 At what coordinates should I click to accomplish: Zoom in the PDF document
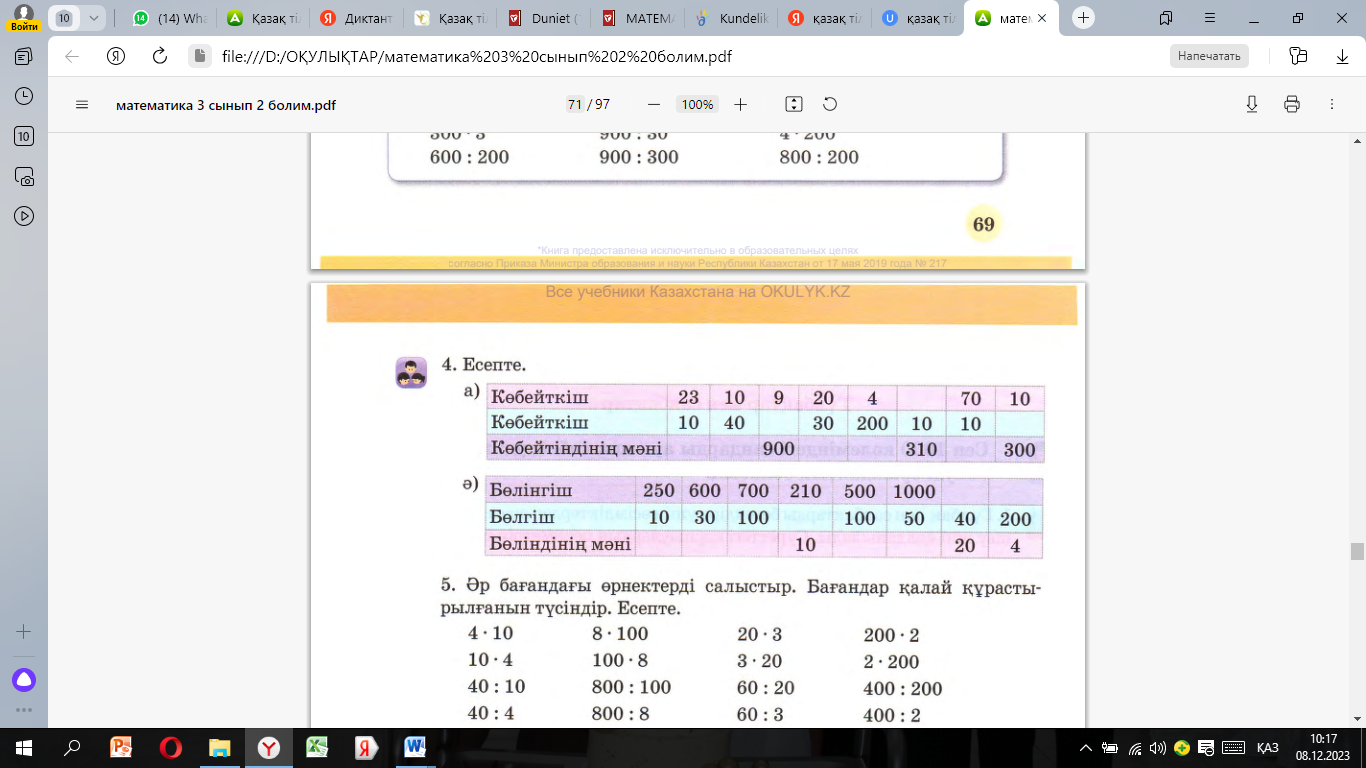click(x=740, y=104)
